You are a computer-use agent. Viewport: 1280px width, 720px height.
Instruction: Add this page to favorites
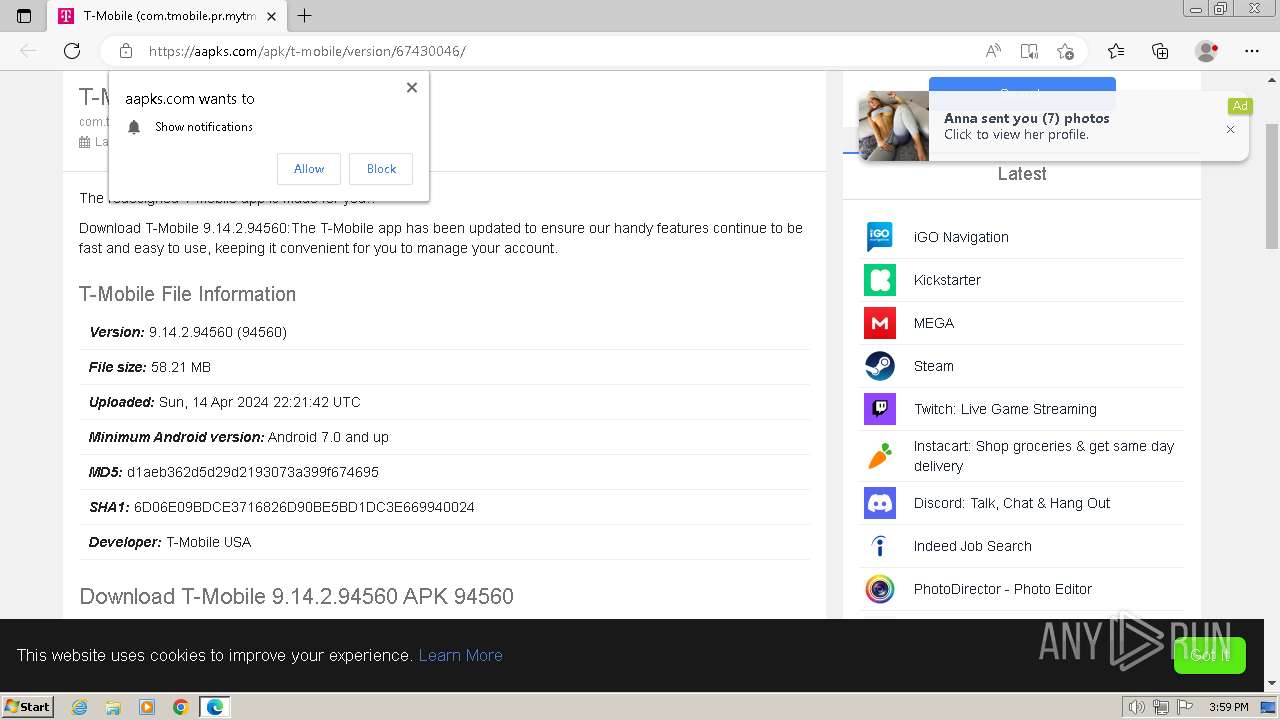[x=1065, y=51]
